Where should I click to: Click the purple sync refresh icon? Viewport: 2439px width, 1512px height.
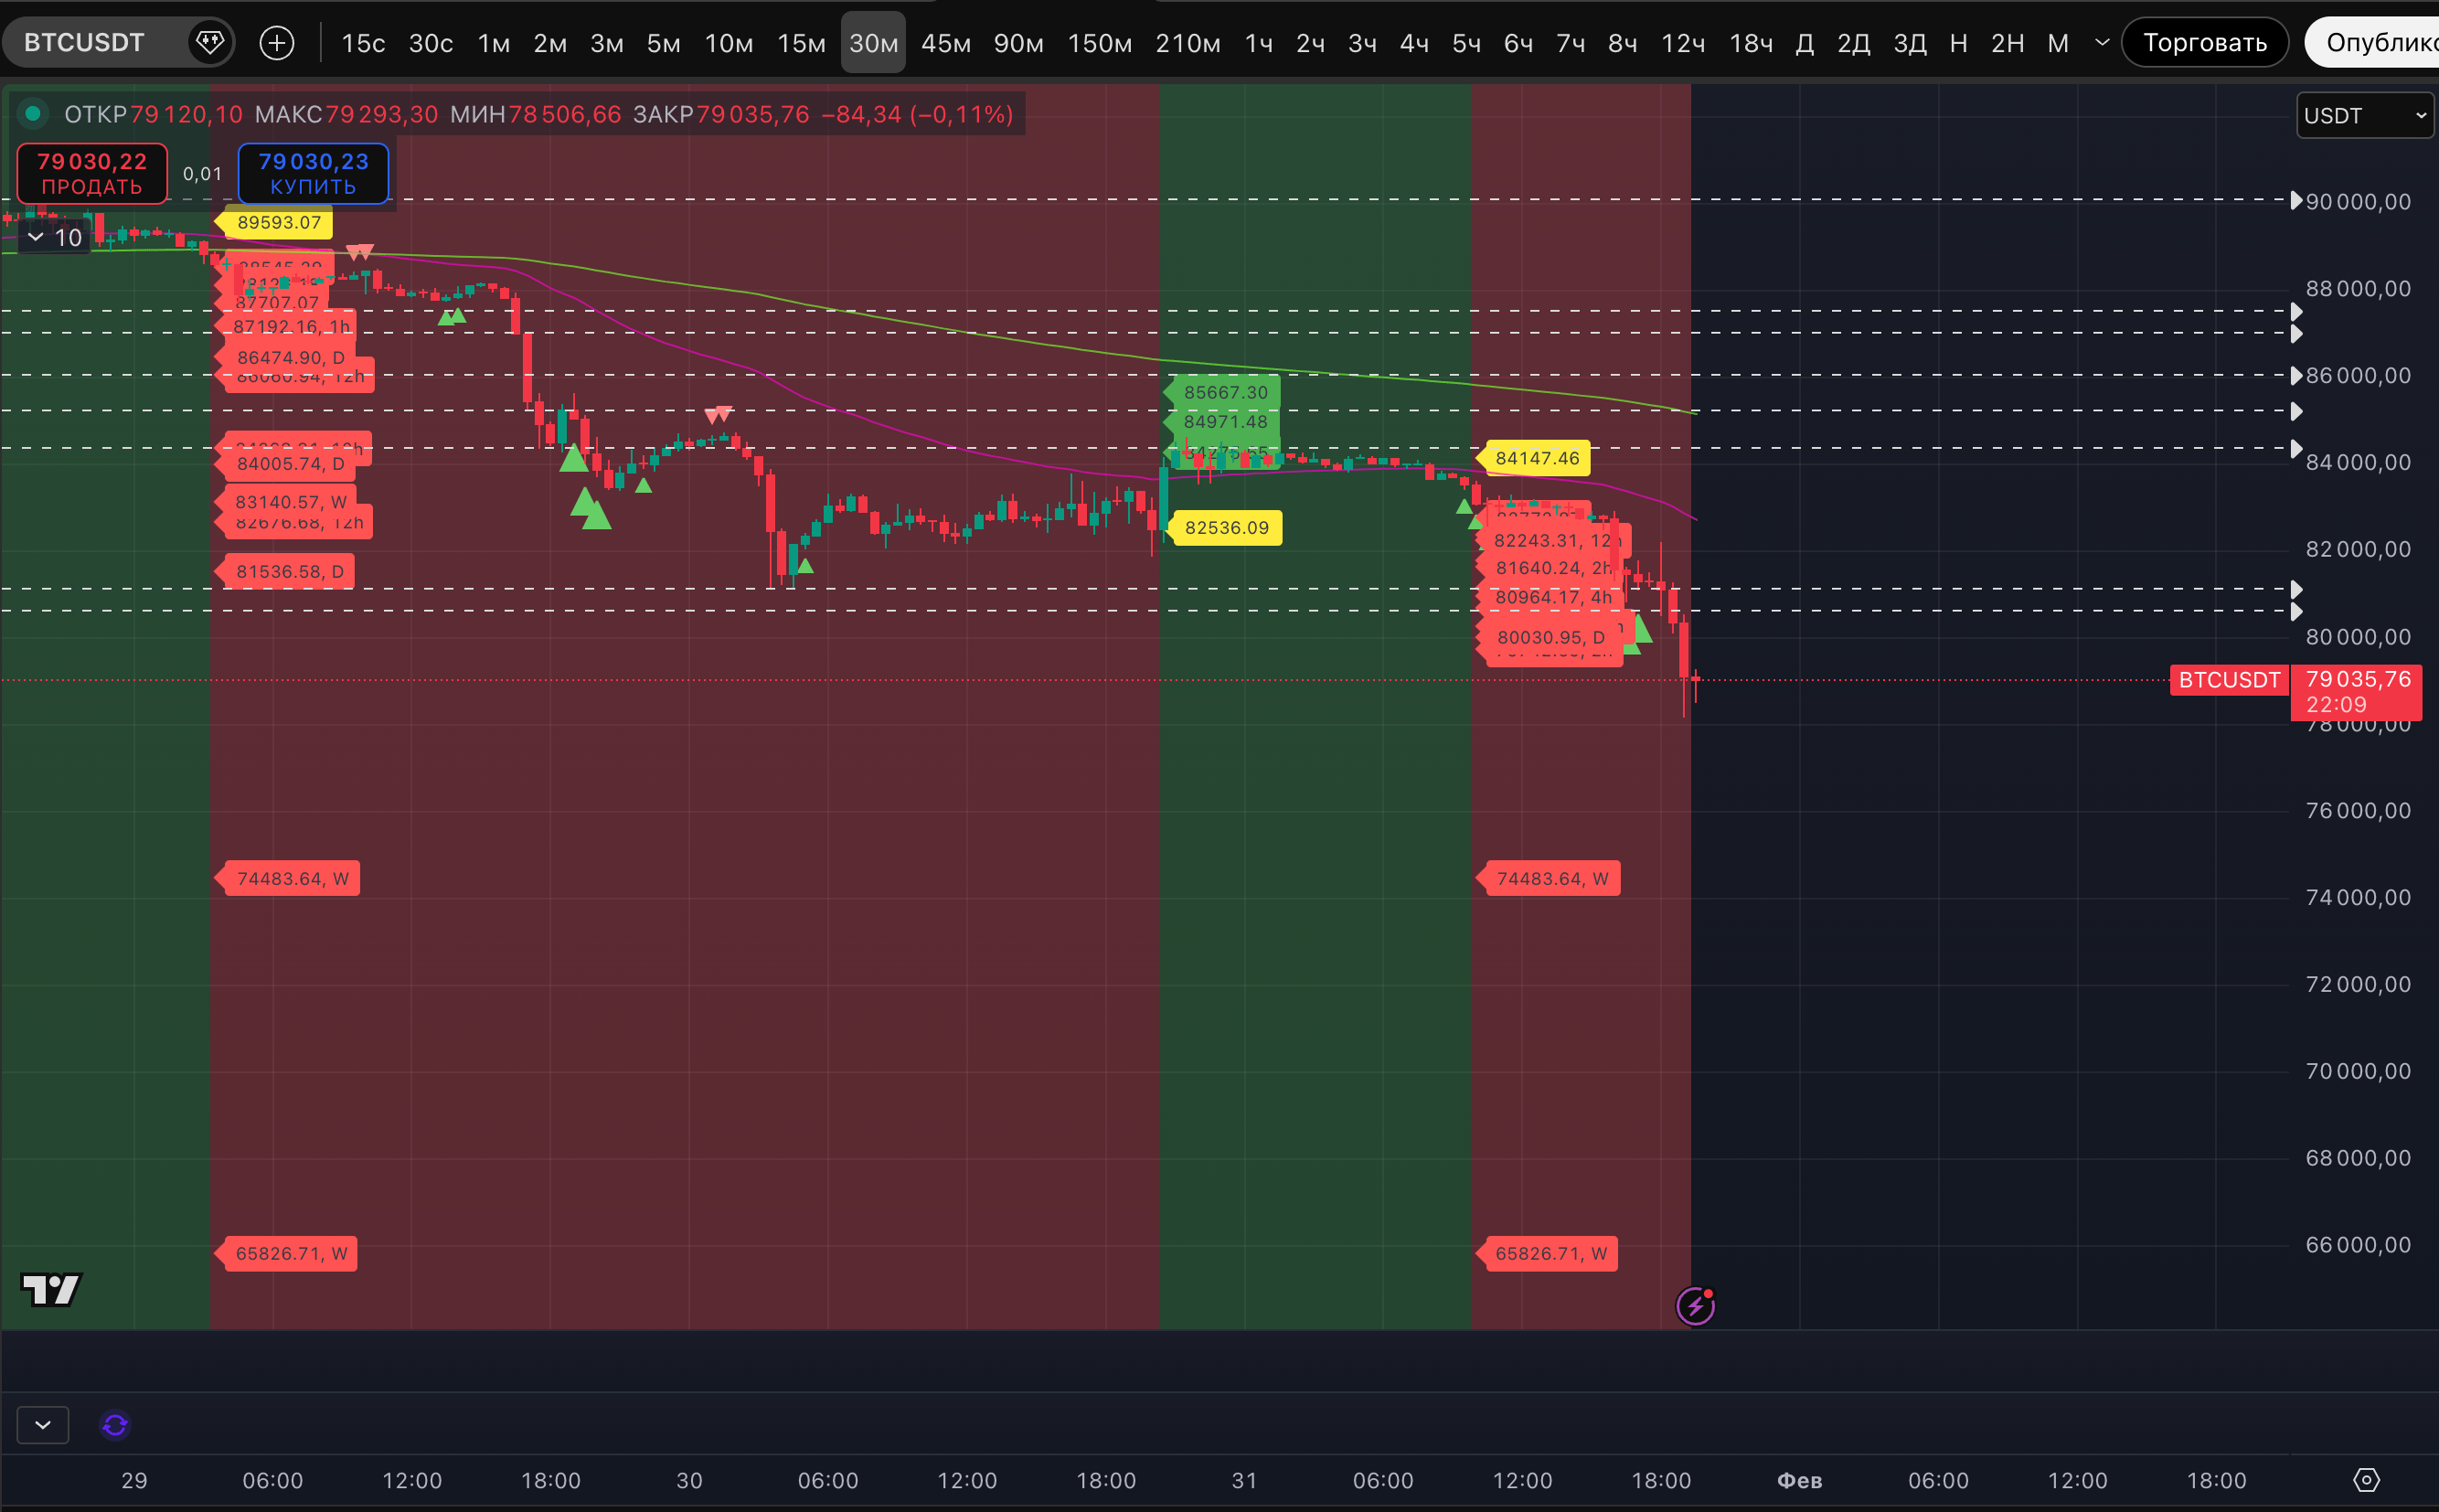coord(115,1425)
